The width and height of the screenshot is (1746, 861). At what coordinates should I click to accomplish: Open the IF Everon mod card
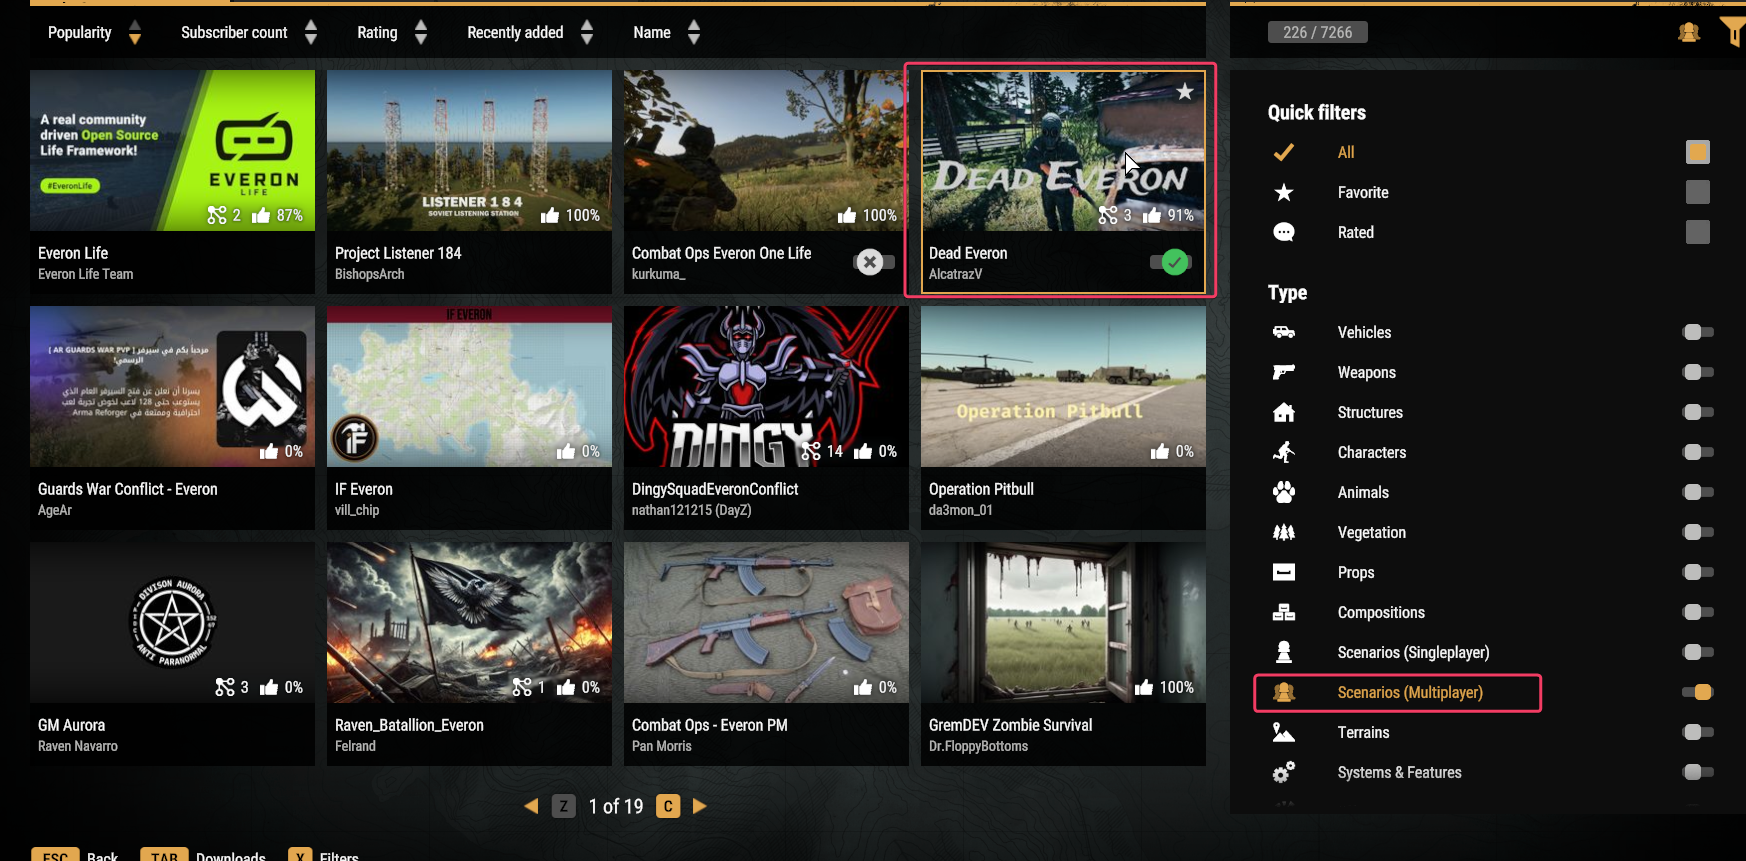469,418
